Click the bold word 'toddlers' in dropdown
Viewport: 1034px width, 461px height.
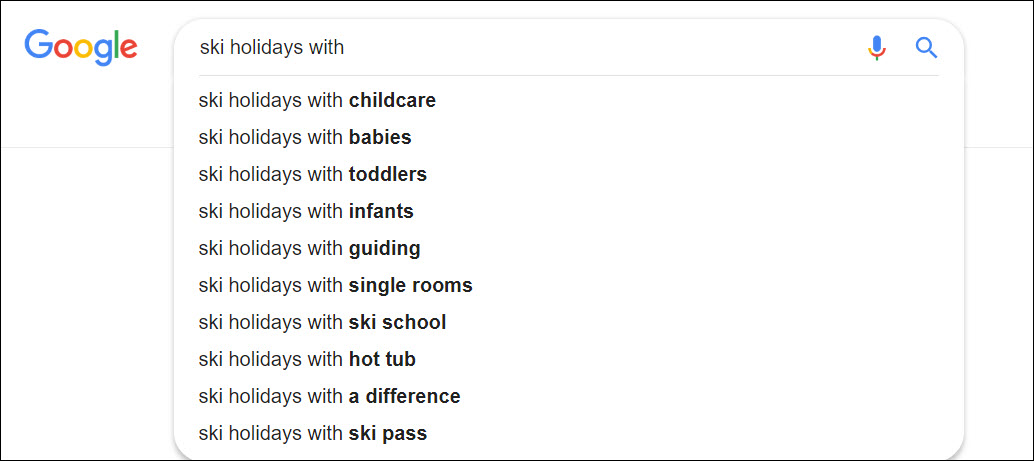(388, 175)
